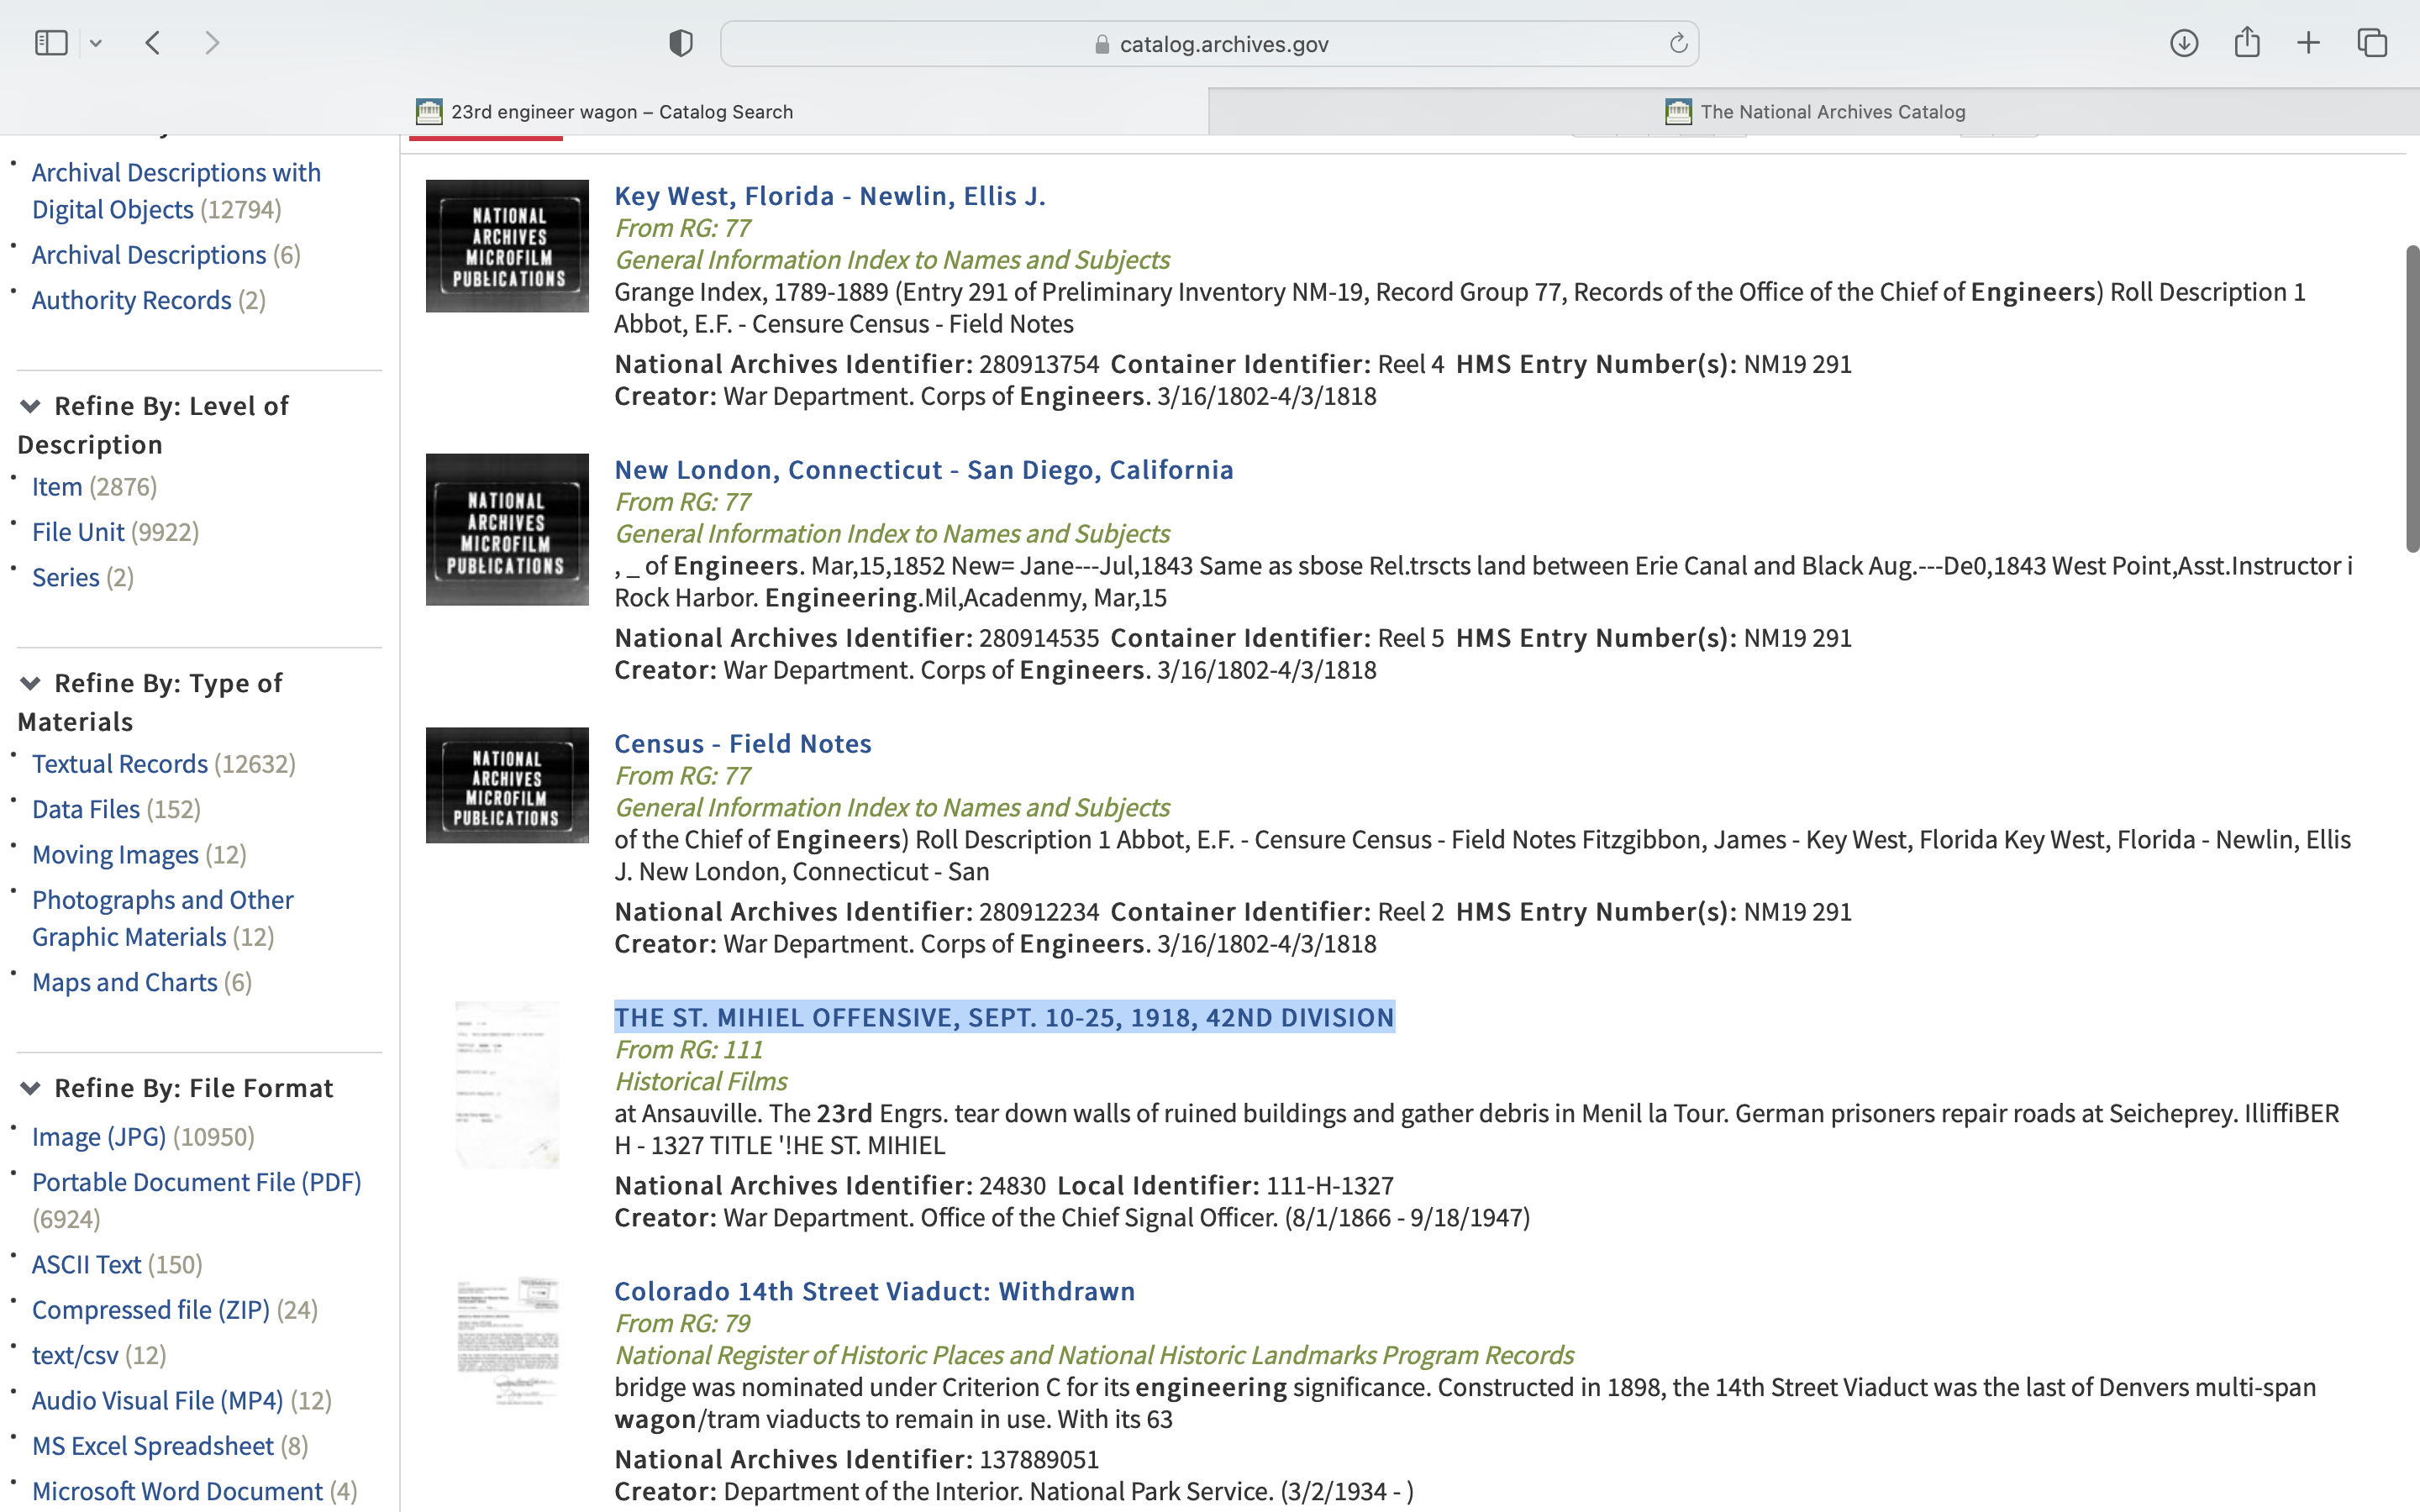This screenshot has height=1512, width=2420.
Task: Show the tab overview icon
Action: 2372,43
